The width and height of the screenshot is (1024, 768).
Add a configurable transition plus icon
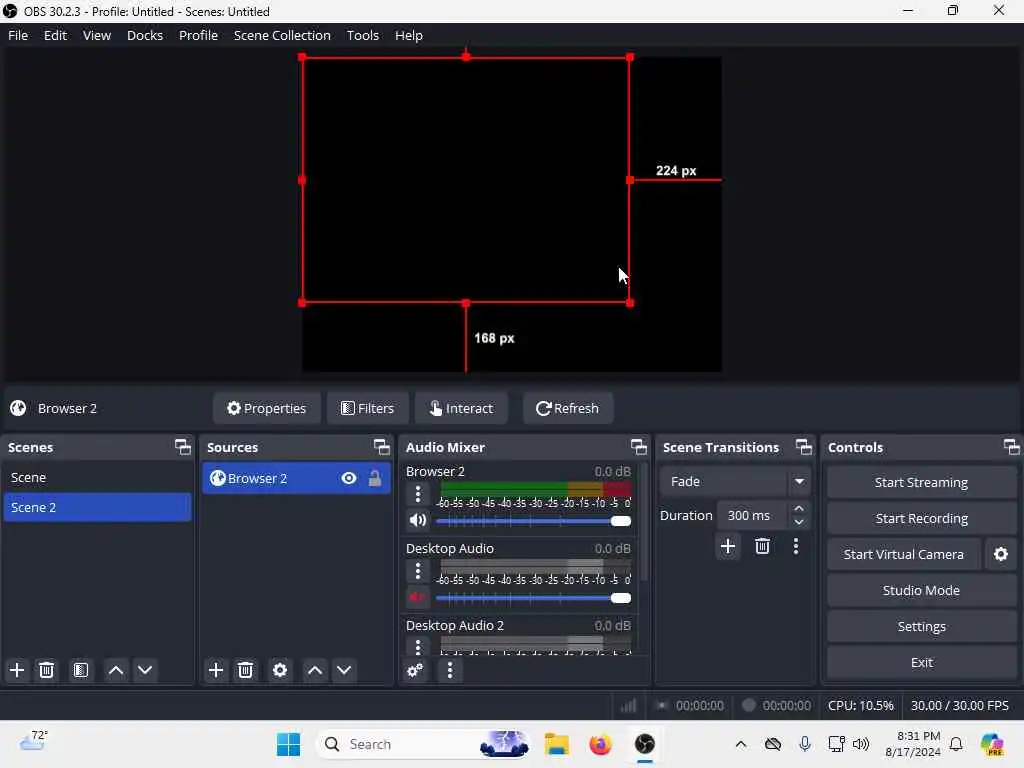pyautogui.click(x=728, y=546)
